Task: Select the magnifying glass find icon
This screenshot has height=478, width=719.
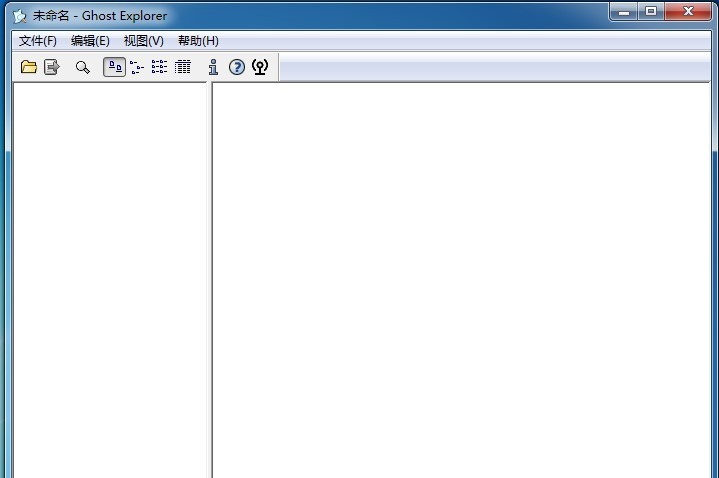Action: pyautogui.click(x=83, y=67)
